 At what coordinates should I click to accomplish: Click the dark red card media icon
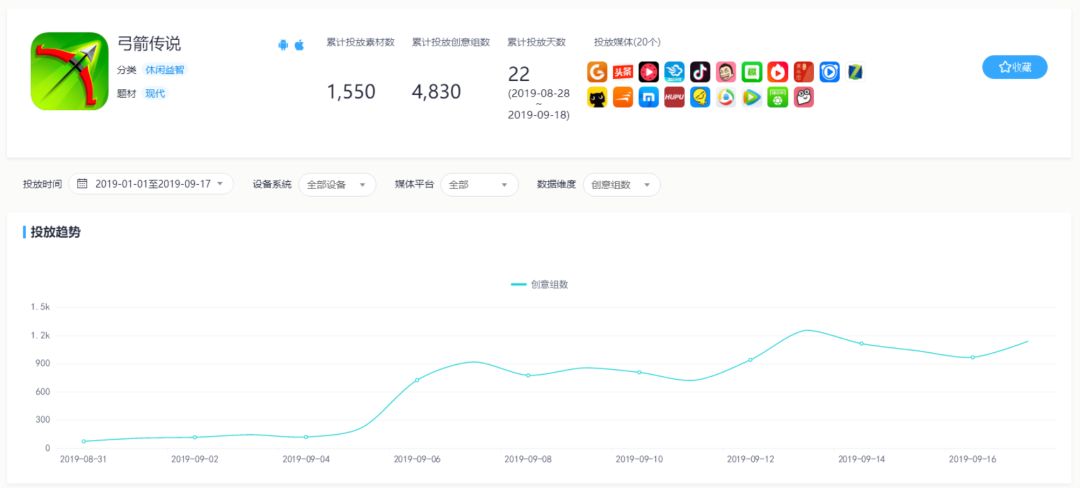pyautogui.click(x=804, y=72)
